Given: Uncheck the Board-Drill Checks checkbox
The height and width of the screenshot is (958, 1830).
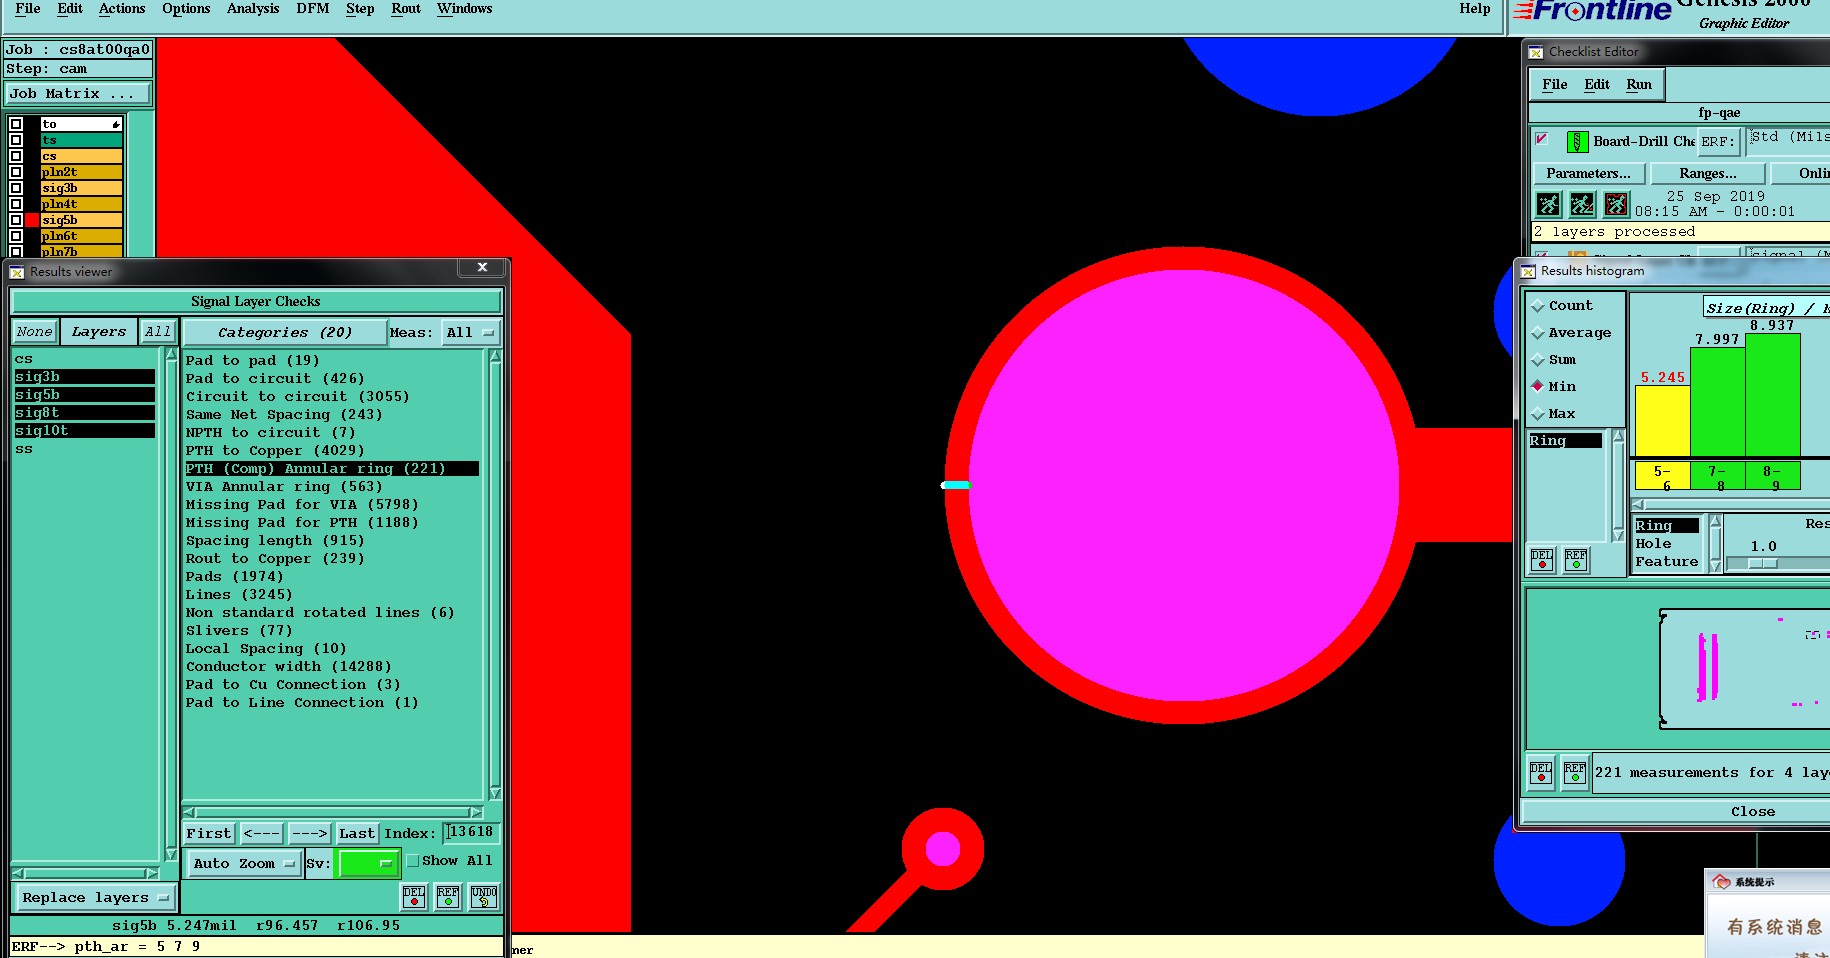Looking at the screenshot, I should coord(1541,139).
